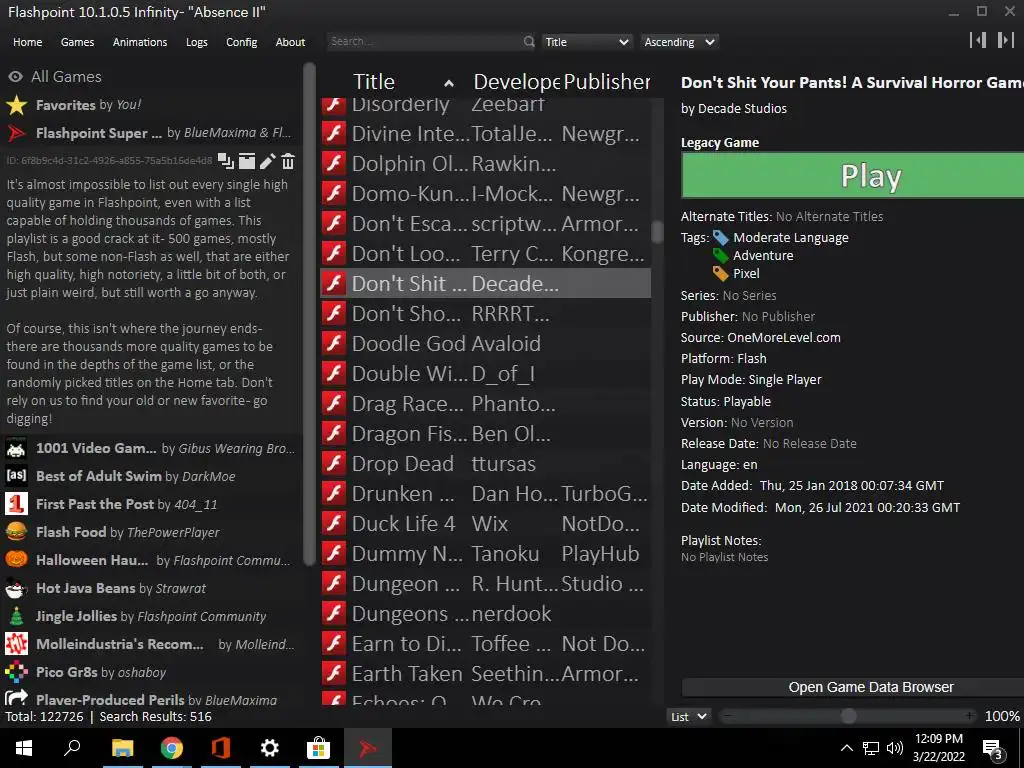
Task: Open Microsoft Store from the taskbar
Action: pyautogui.click(x=318, y=748)
